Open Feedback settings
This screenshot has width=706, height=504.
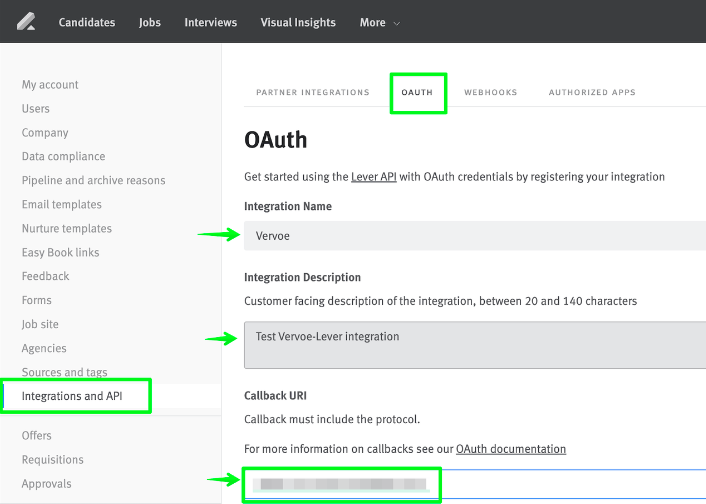[x=45, y=276]
